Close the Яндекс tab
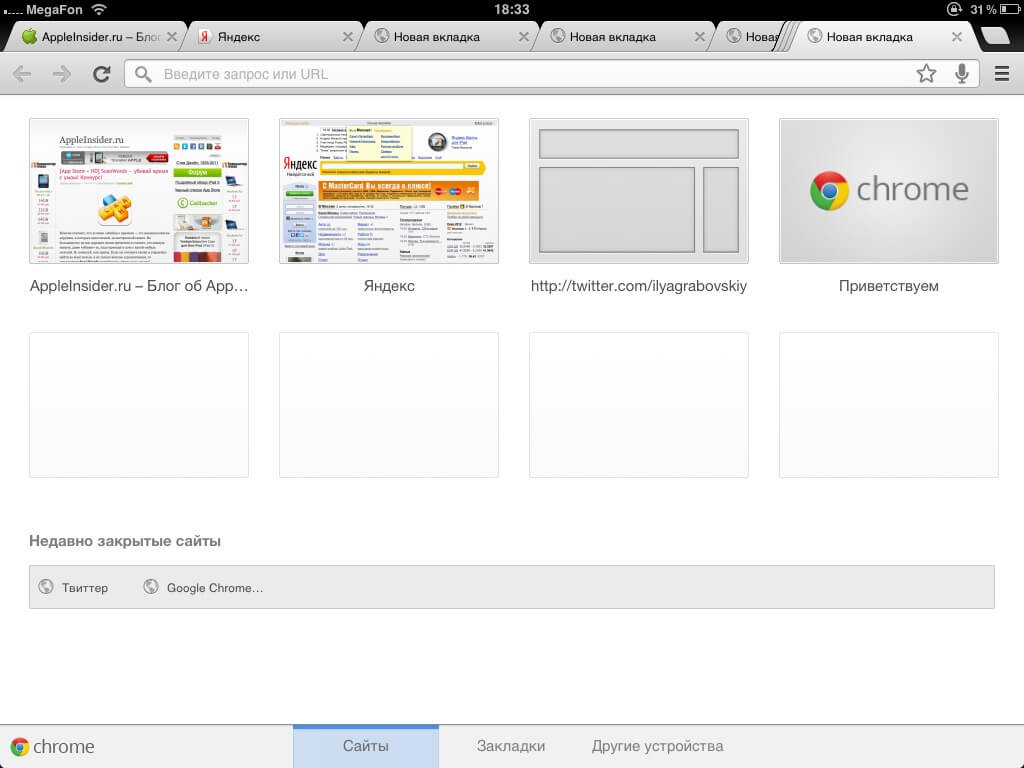This screenshot has width=1024, height=768. [x=348, y=37]
